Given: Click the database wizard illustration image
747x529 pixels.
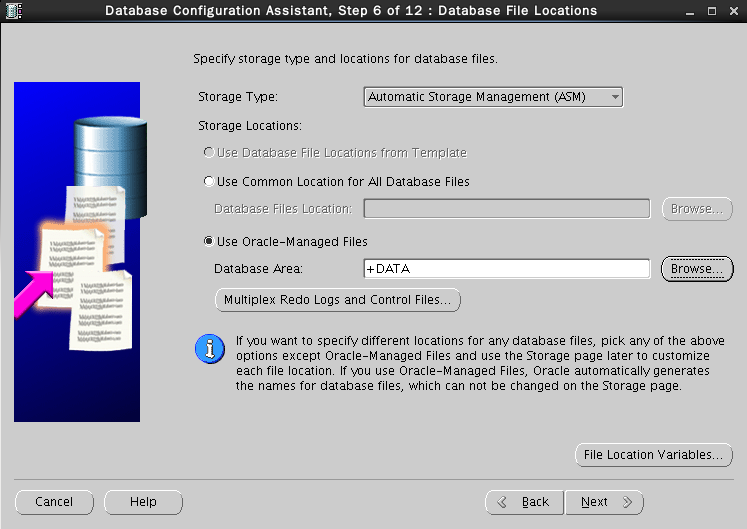Looking at the screenshot, I should (x=77, y=251).
